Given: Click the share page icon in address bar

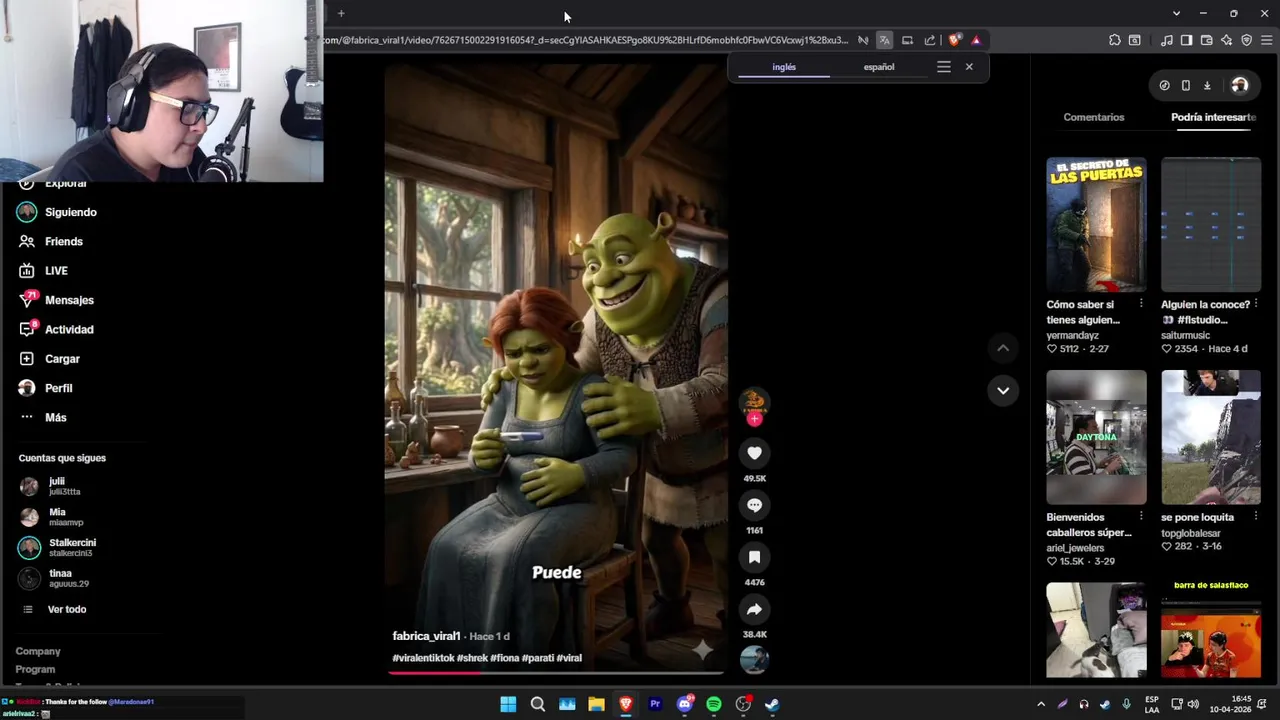Looking at the screenshot, I should point(930,40).
